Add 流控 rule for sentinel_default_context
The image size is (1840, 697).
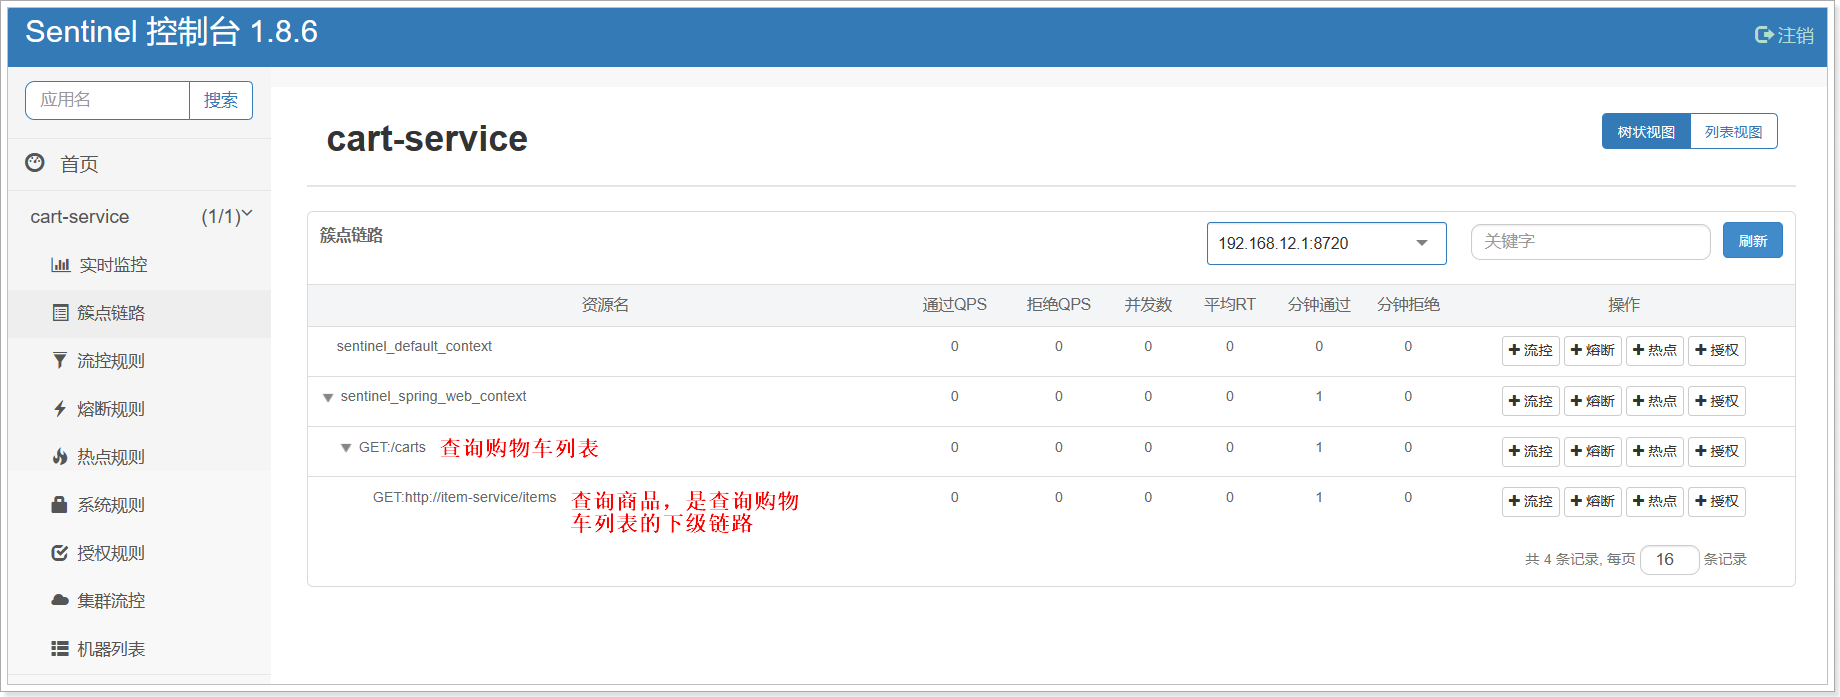coord(1530,351)
